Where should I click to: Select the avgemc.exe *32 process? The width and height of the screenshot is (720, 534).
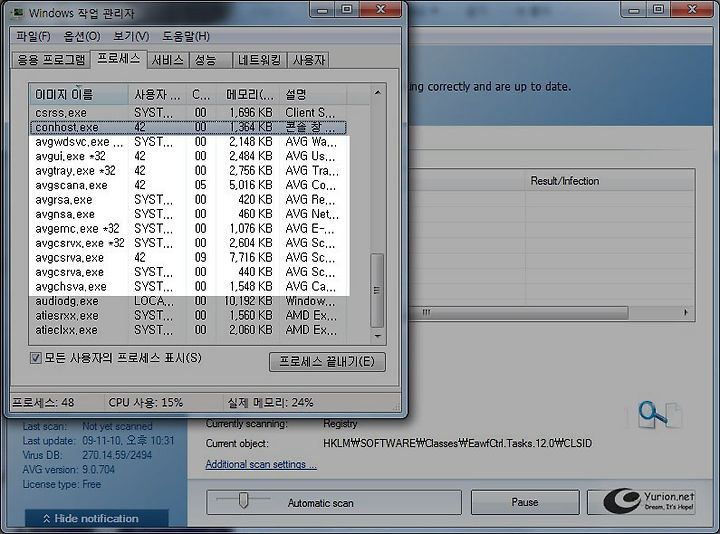pyautogui.click(x=188, y=229)
